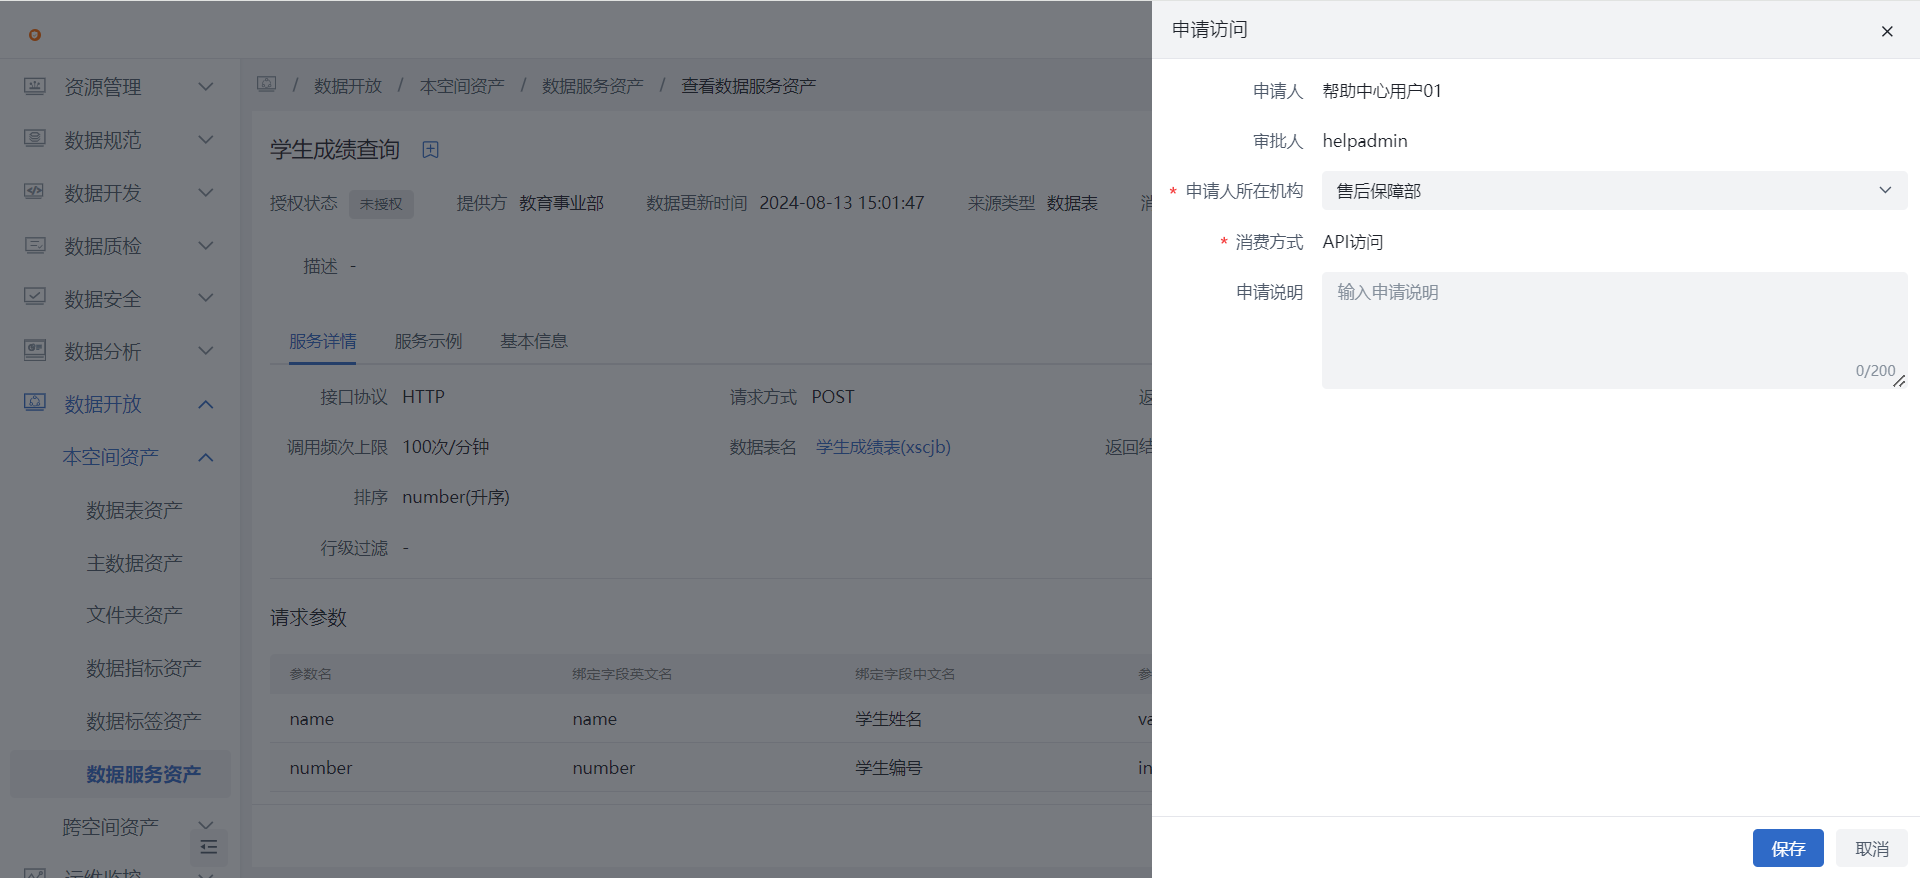Click the 资源管理 sidebar icon
The image size is (1920, 878).
coord(35,86)
